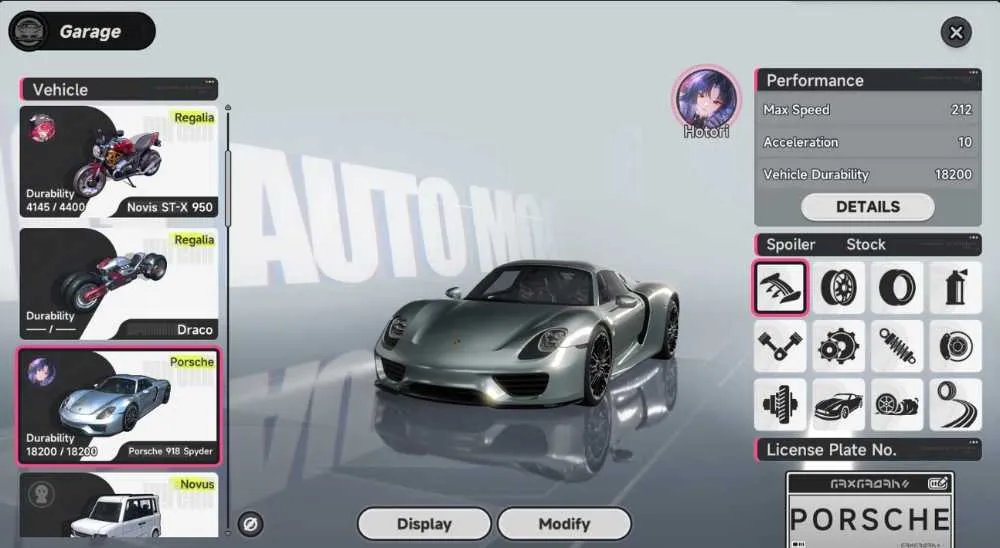Click the locked avatar on Novus card
The height and width of the screenshot is (548, 1000).
tap(41, 494)
